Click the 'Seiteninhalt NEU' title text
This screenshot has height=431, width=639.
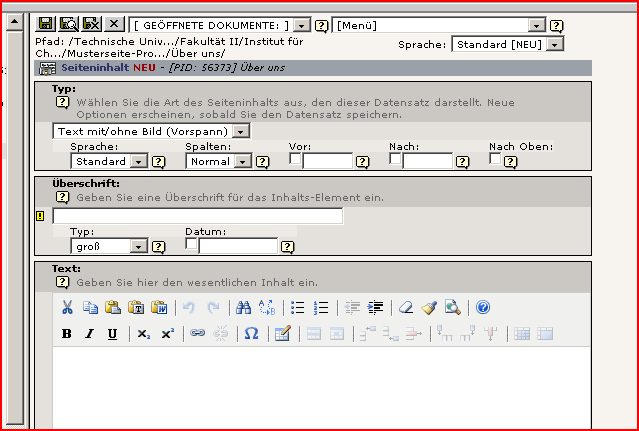tap(108, 68)
